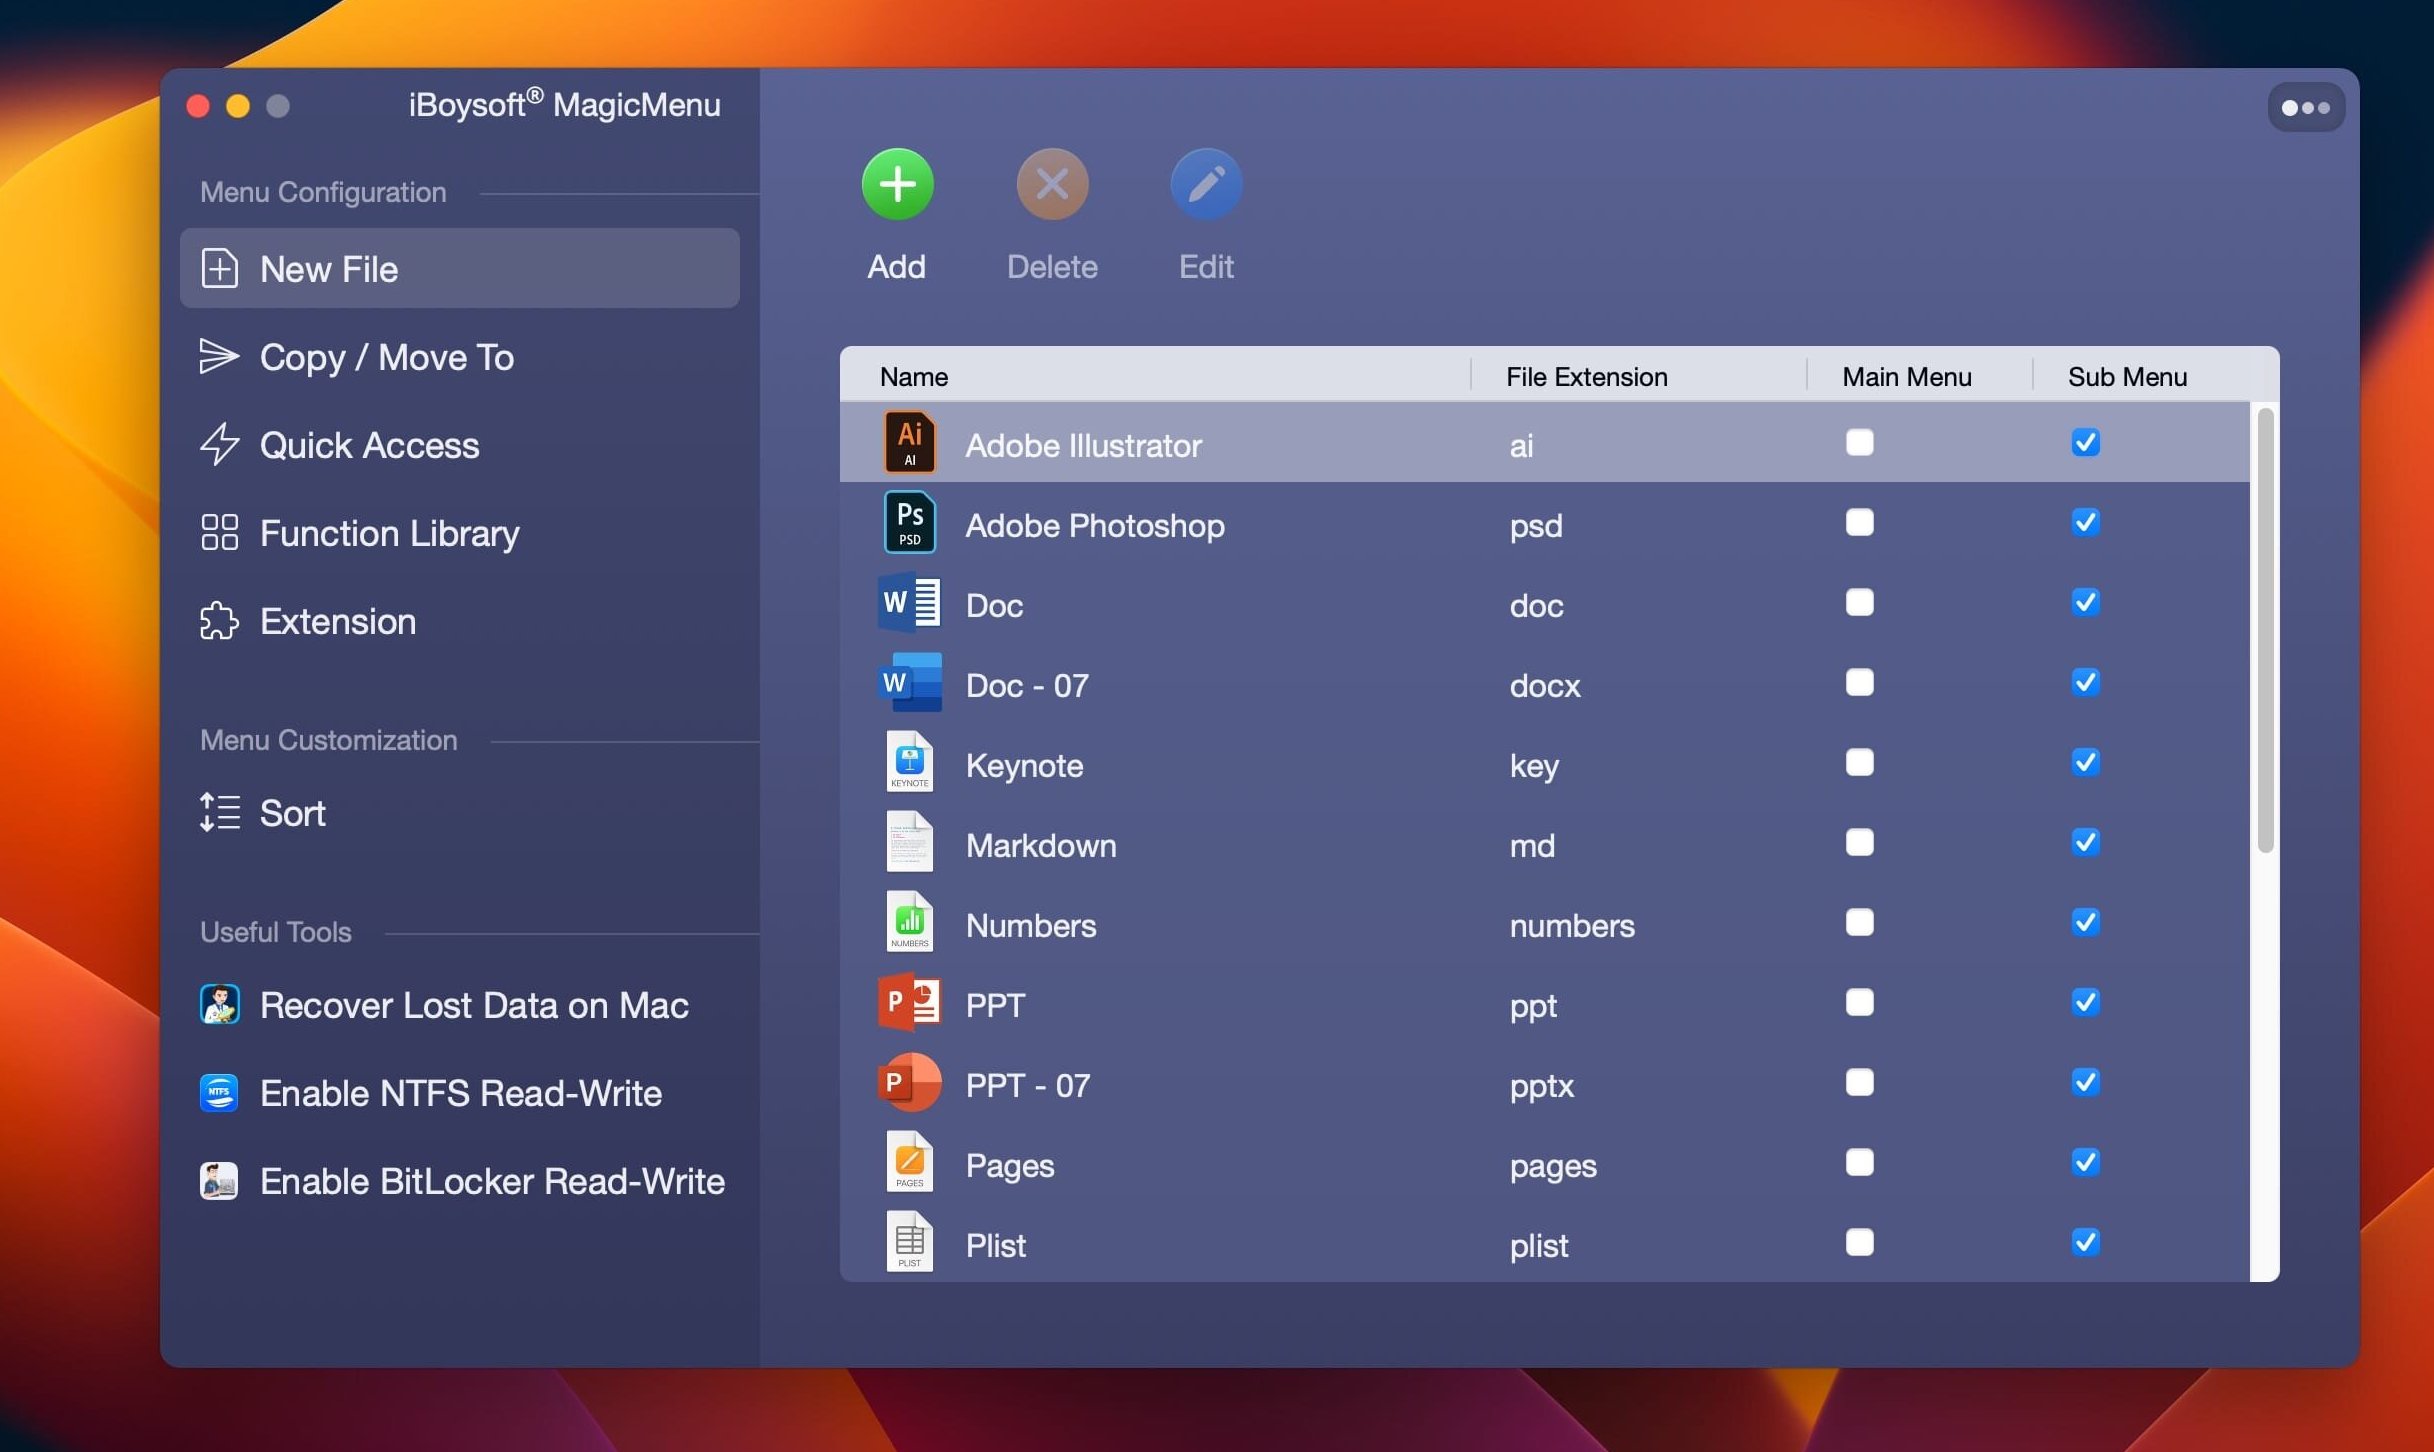
Task: Open Enable NTFS Read-Write link
Action: (x=461, y=1093)
